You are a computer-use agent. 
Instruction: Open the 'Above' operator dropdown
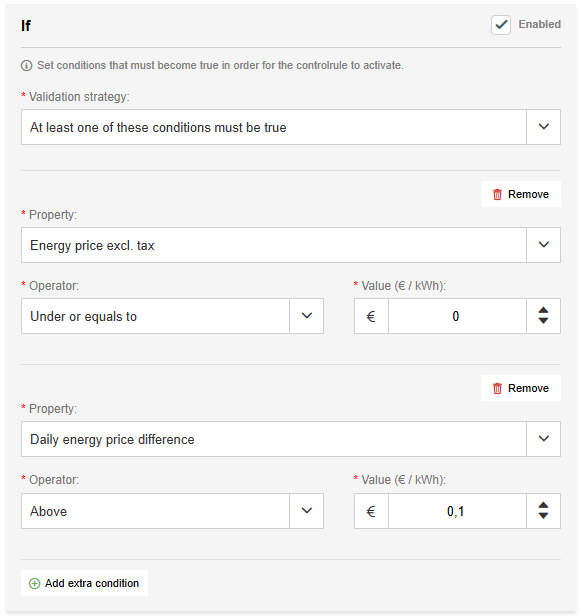point(172,511)
